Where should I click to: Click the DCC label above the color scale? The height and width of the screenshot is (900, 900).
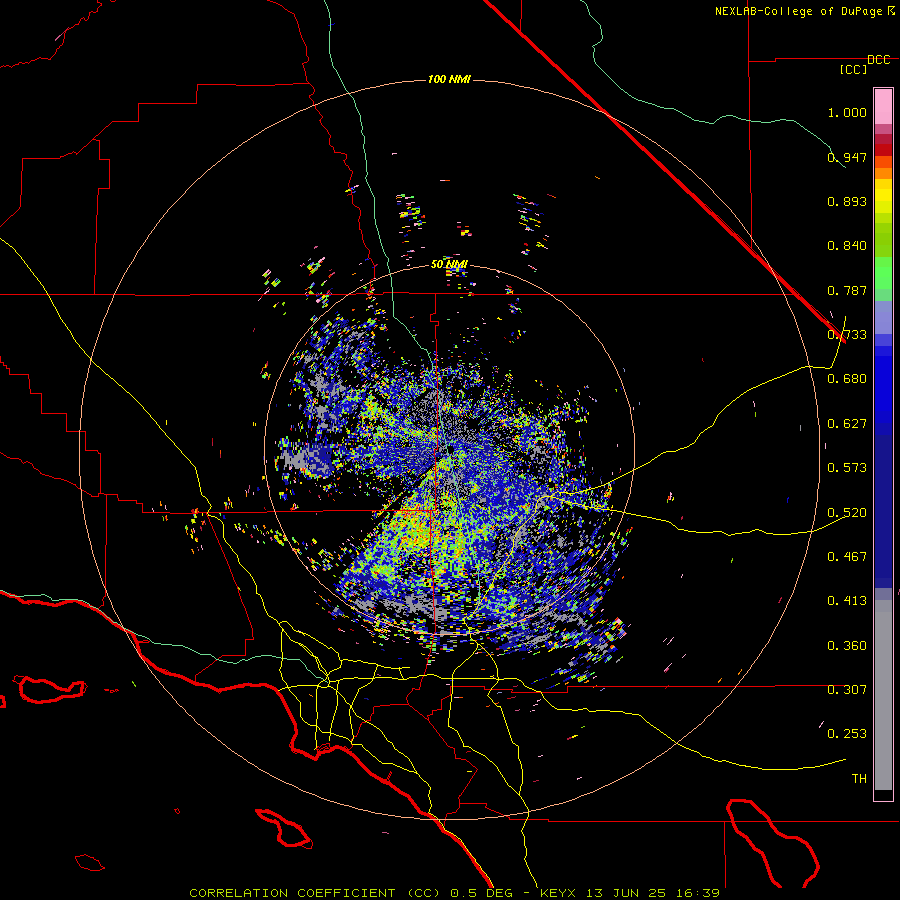tap(878, 60)
